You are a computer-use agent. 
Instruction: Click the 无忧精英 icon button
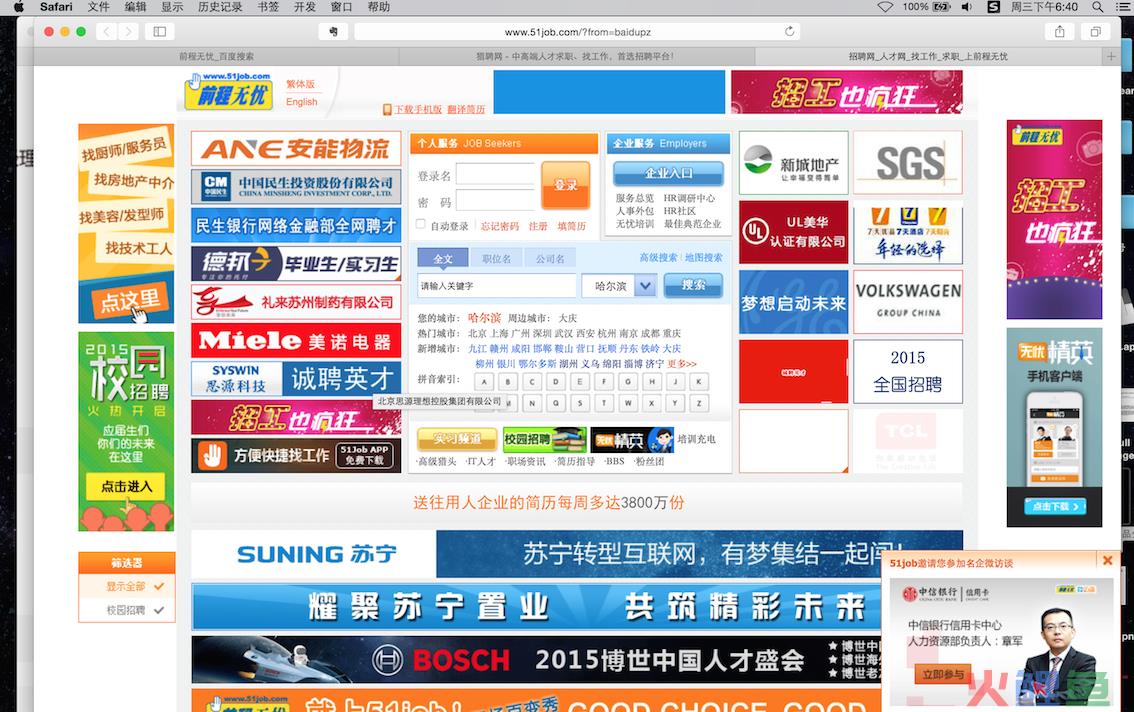(631, 439)
